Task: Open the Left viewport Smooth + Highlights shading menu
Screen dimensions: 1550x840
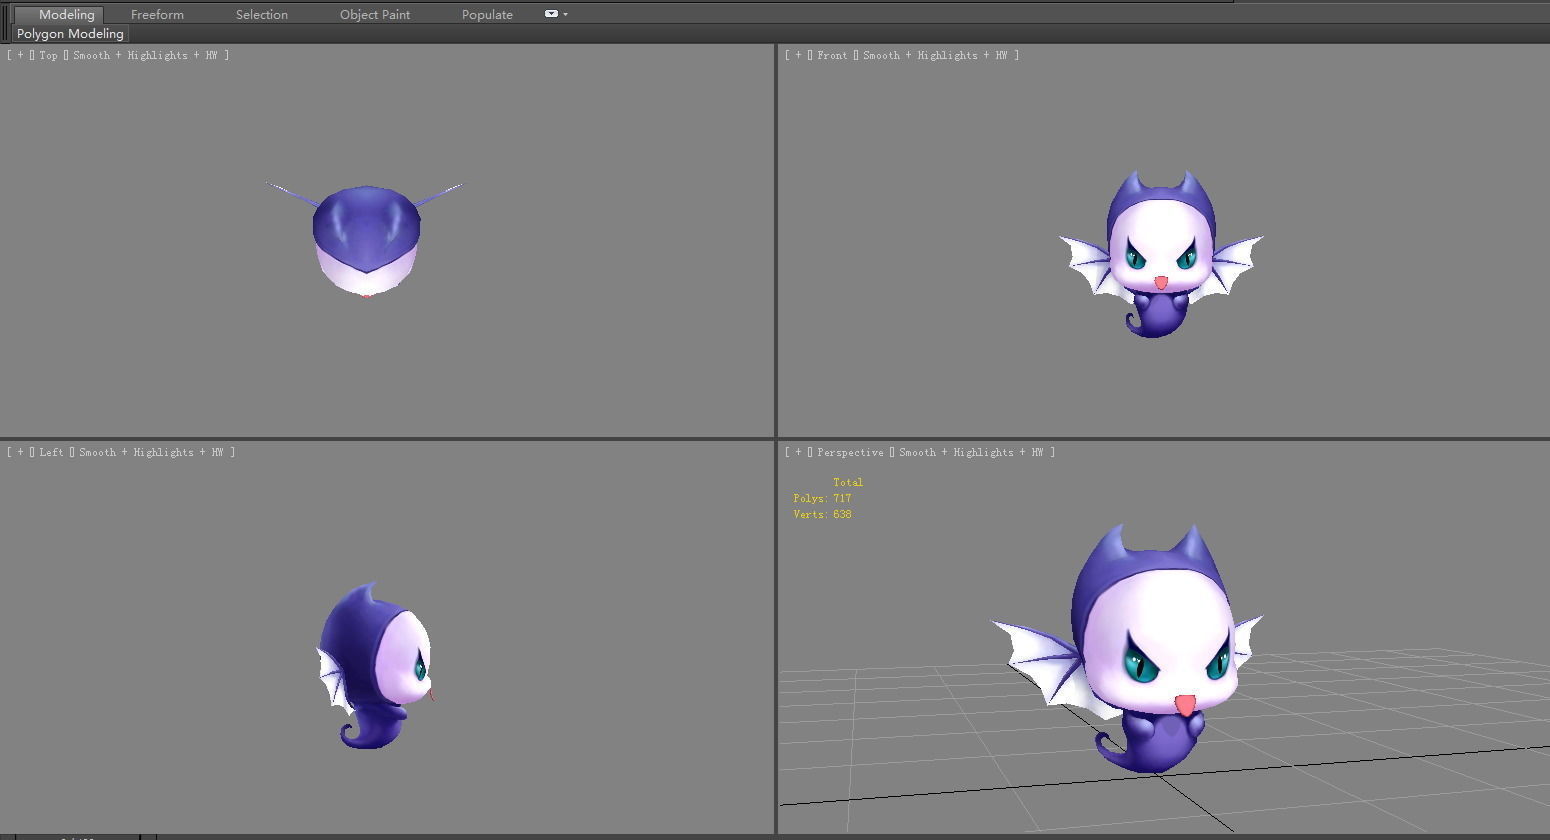Action: click(151, 452)
